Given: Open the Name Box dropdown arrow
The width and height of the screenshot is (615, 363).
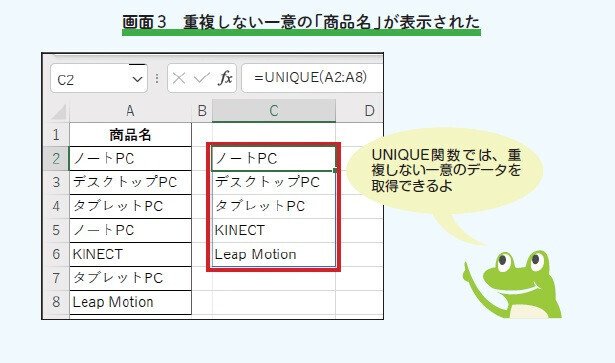Looking at the screenshot, I should [137, 79].
